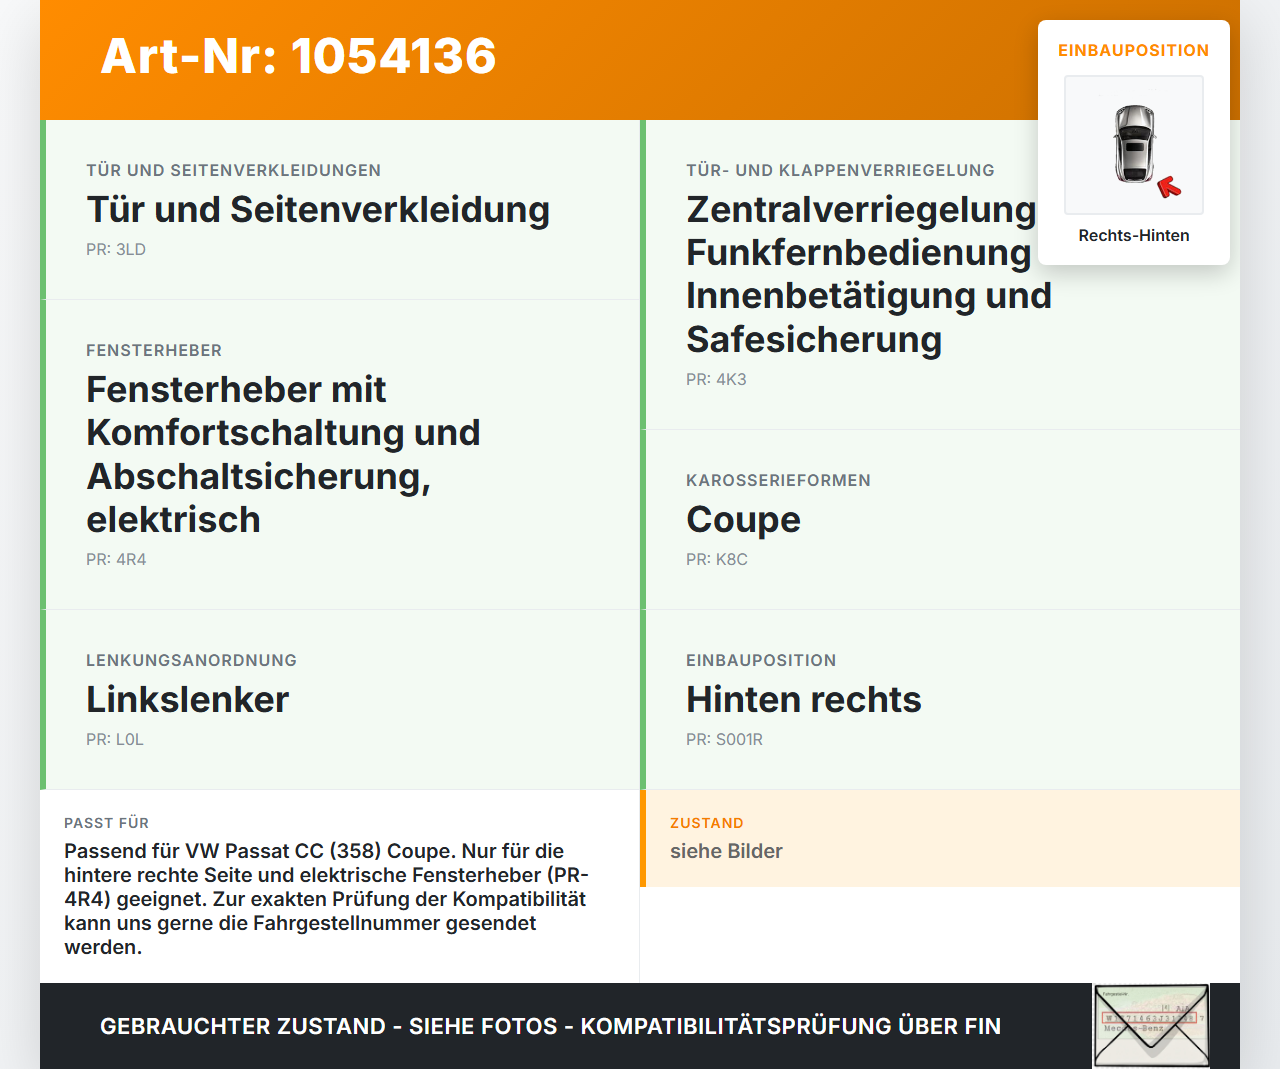This screenshot has height=1070, width=1280.
Task: Click the TÜR- UND KLAPPENVERRIEGELUNG label
Action: tap(840, 170)
